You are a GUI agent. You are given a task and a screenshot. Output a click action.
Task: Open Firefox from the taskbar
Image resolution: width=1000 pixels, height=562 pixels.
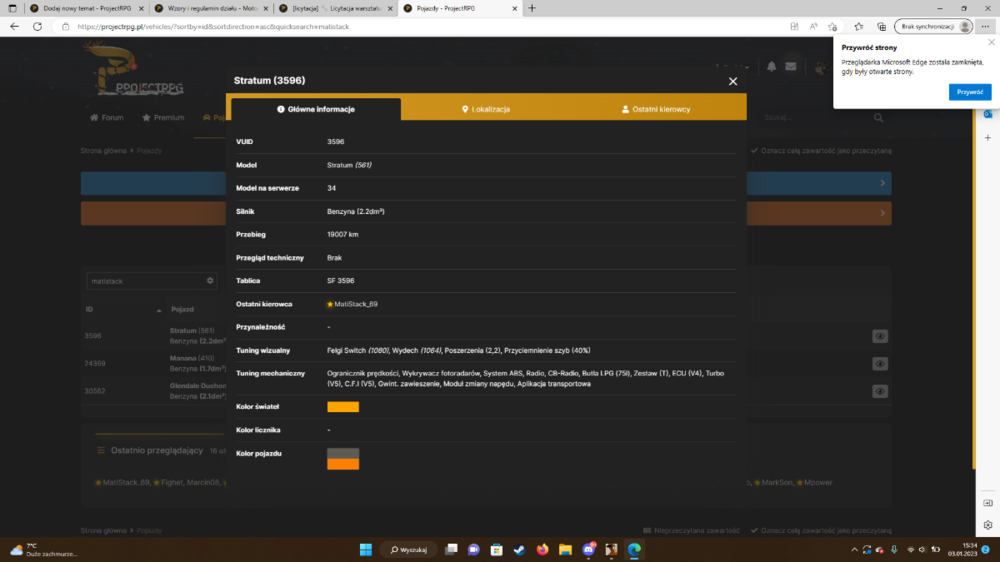tap(542, 549)
